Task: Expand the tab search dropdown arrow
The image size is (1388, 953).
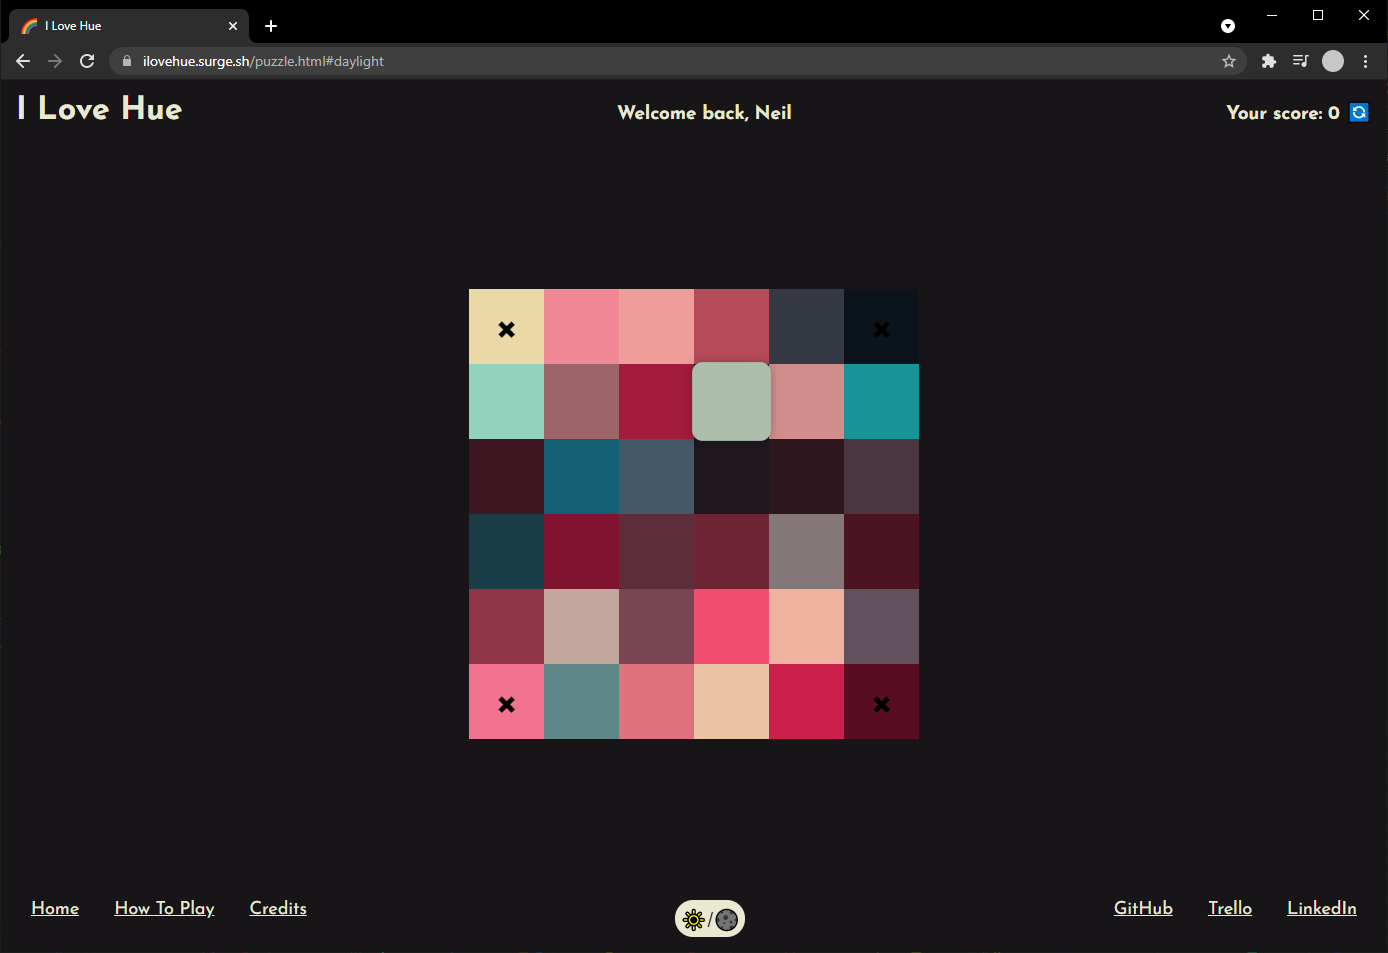Action: tap(1228, 26)
